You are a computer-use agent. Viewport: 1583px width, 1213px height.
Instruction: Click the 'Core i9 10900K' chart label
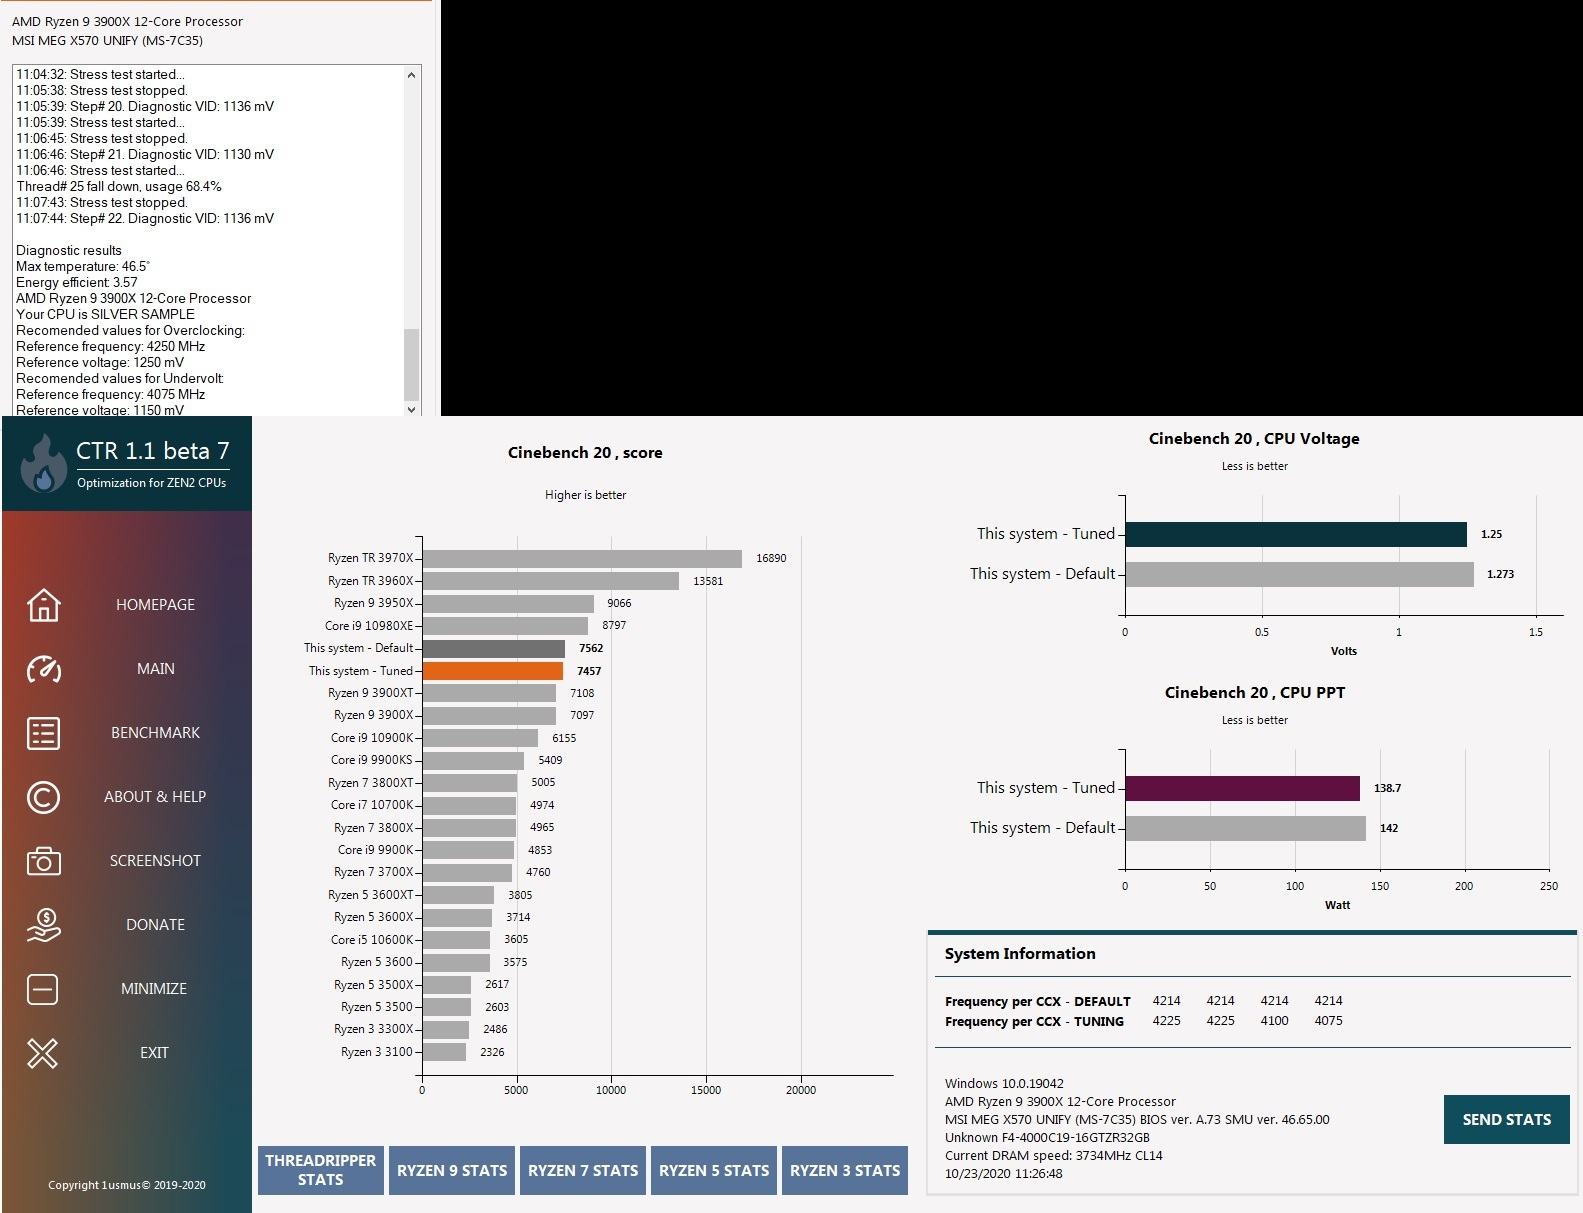372,738
